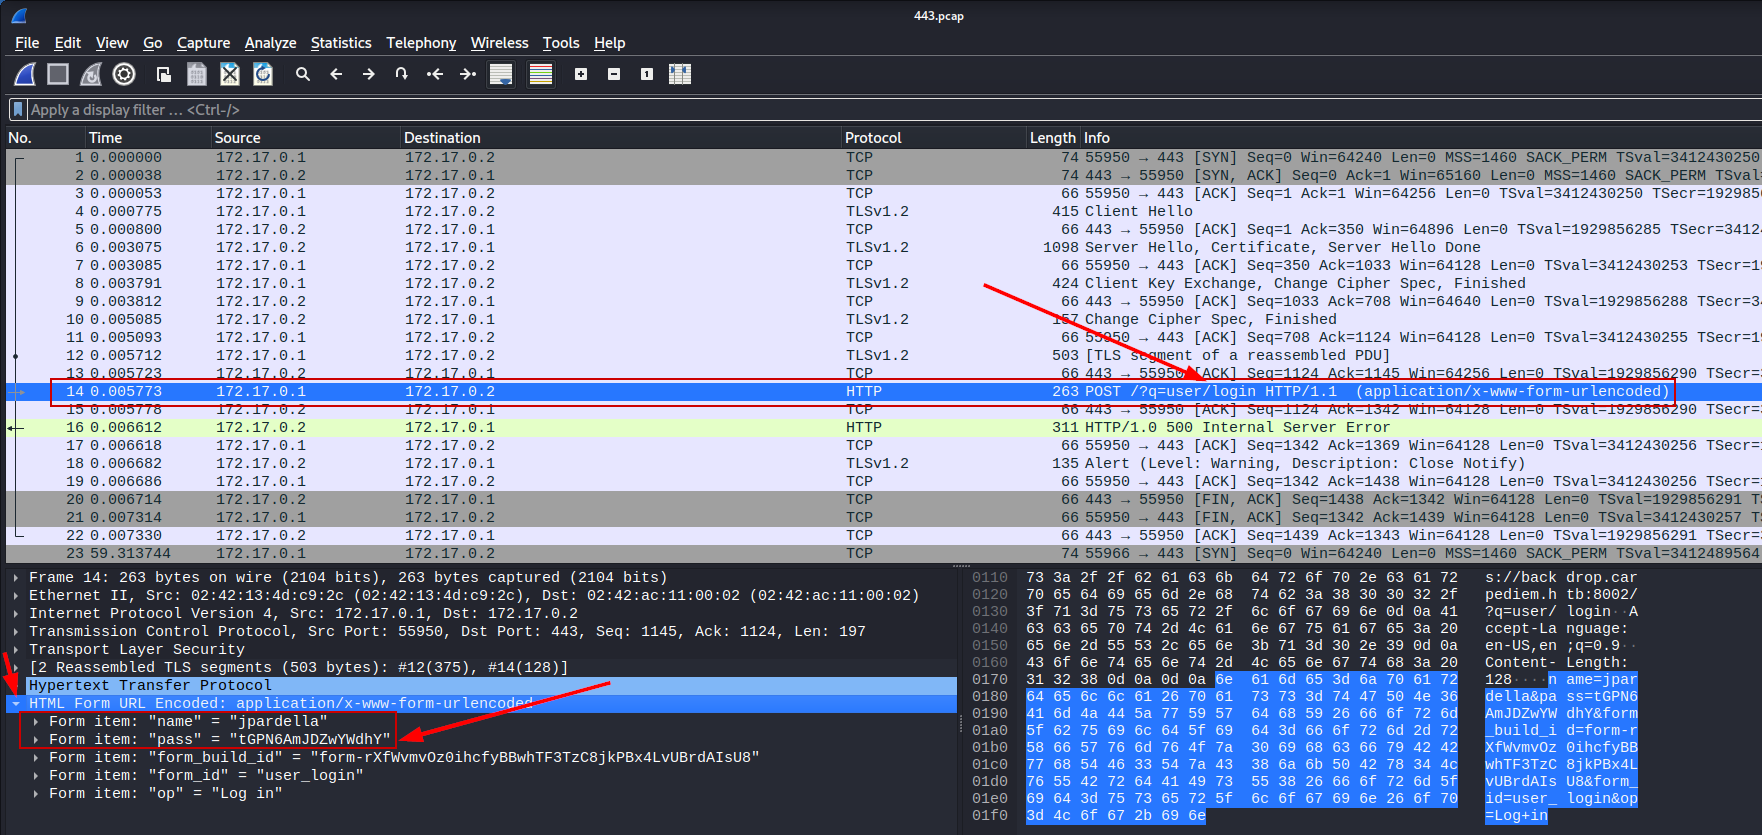
Task: Click hex offset 0170 in bytes pane
Action: (x=990, y=680)
